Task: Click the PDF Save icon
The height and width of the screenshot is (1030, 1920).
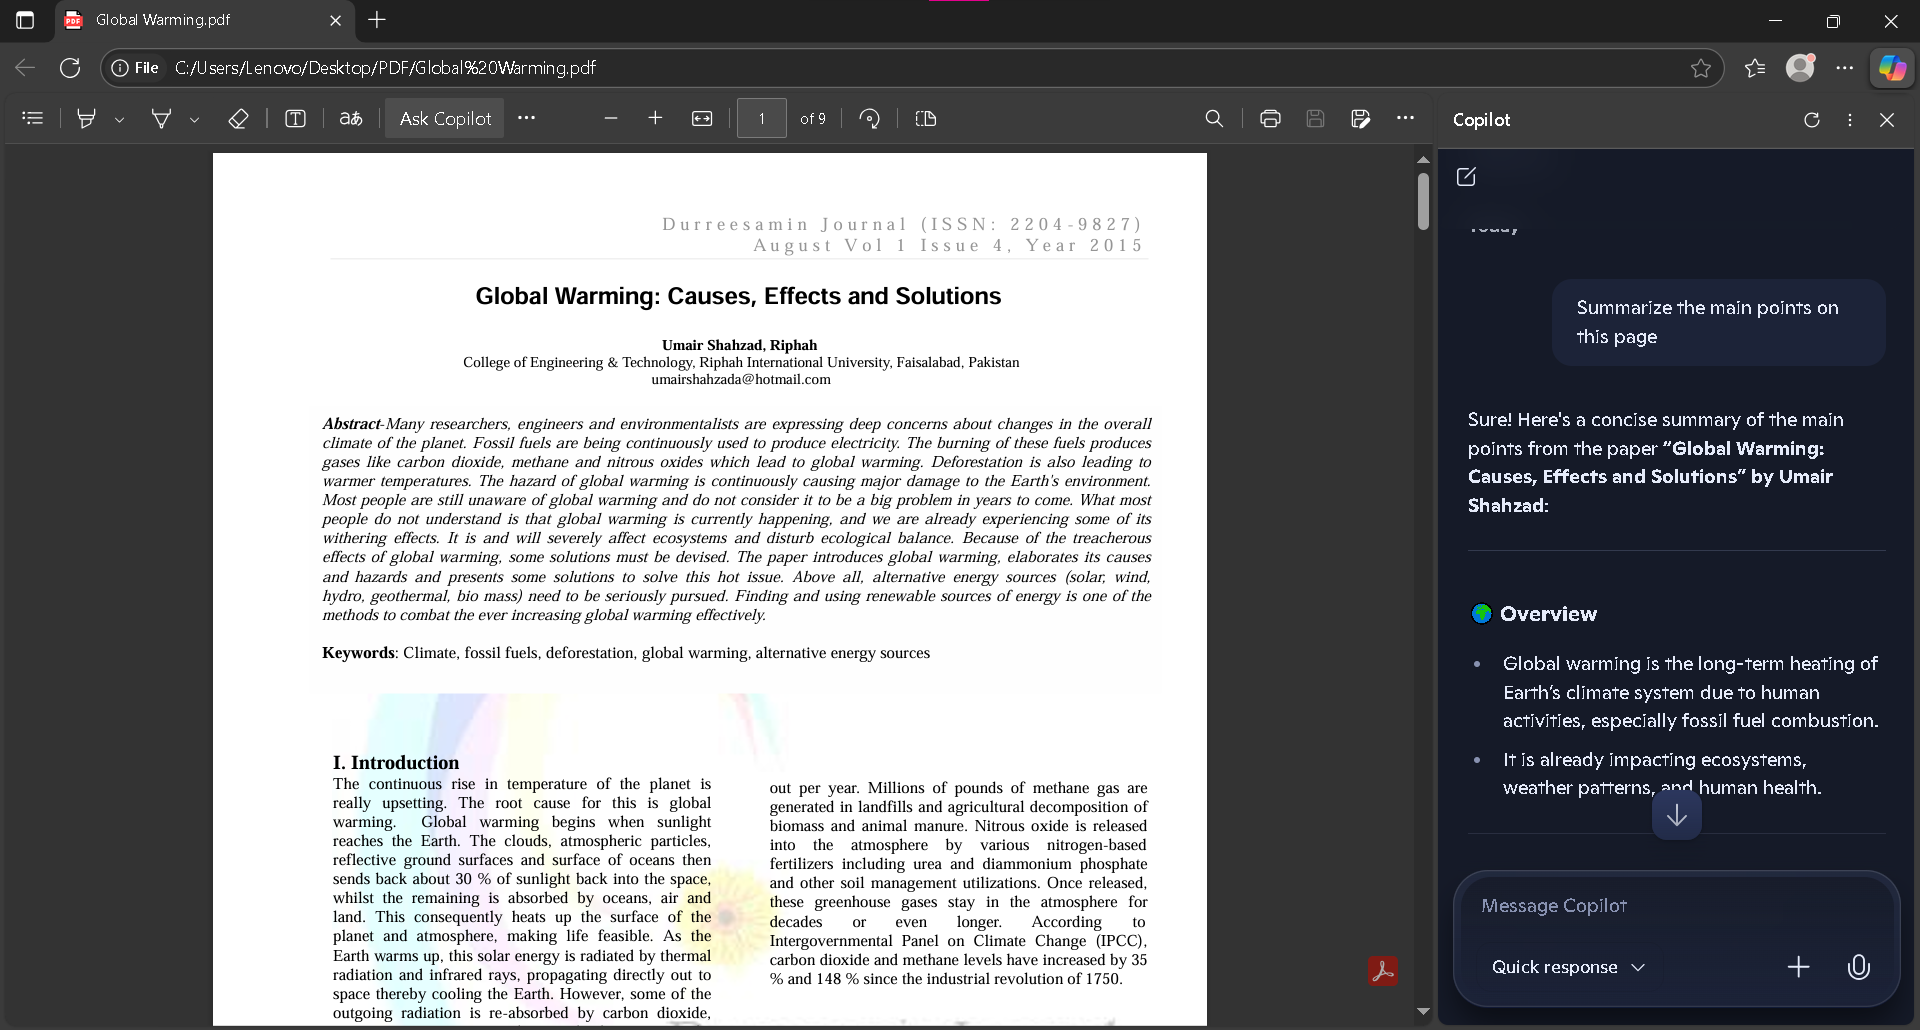Action: pyautogui.click(x=1315, y=118)
